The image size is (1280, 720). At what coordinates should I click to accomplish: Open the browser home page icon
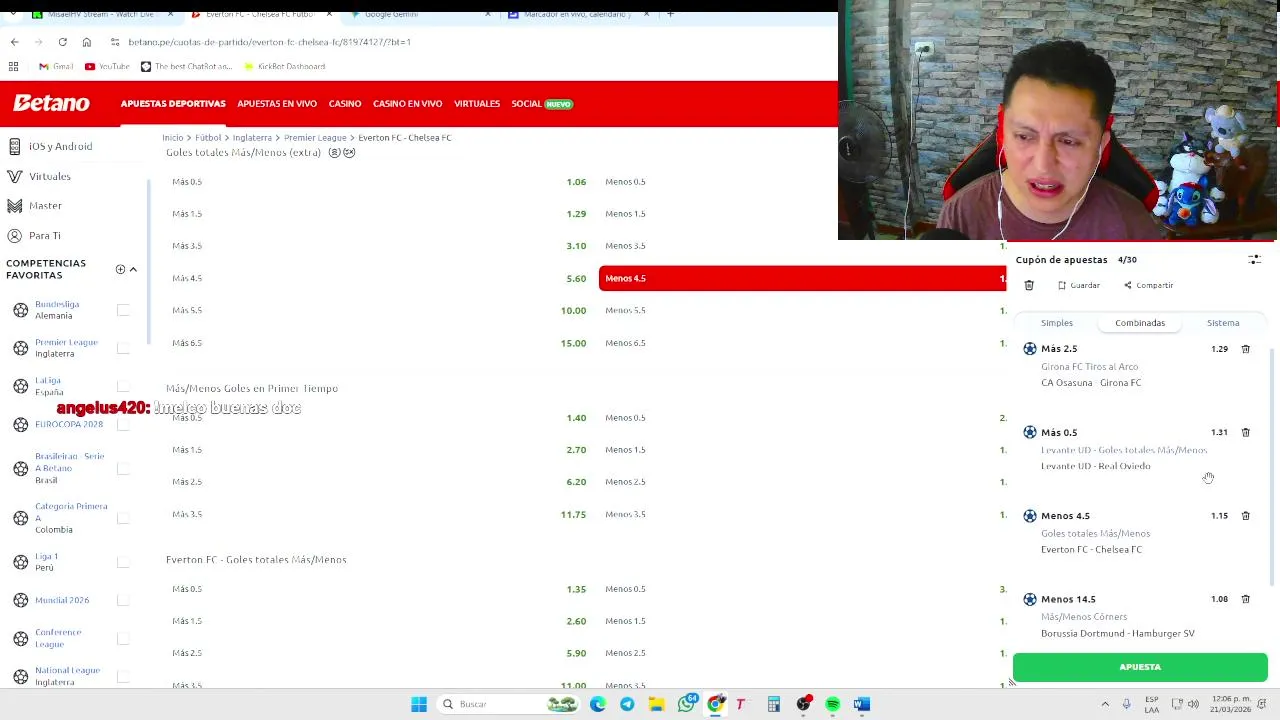87,42
